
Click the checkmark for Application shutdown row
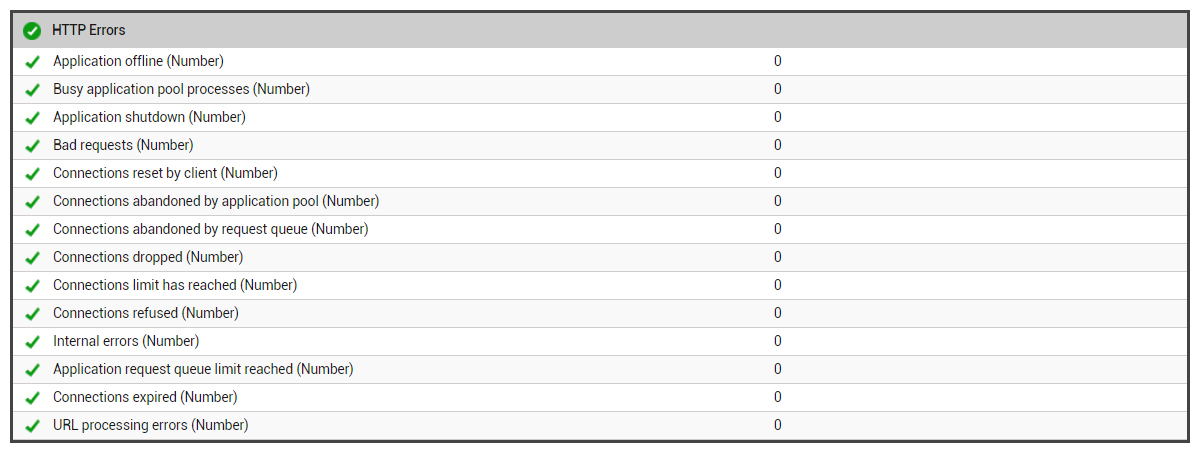pos(32,118)
